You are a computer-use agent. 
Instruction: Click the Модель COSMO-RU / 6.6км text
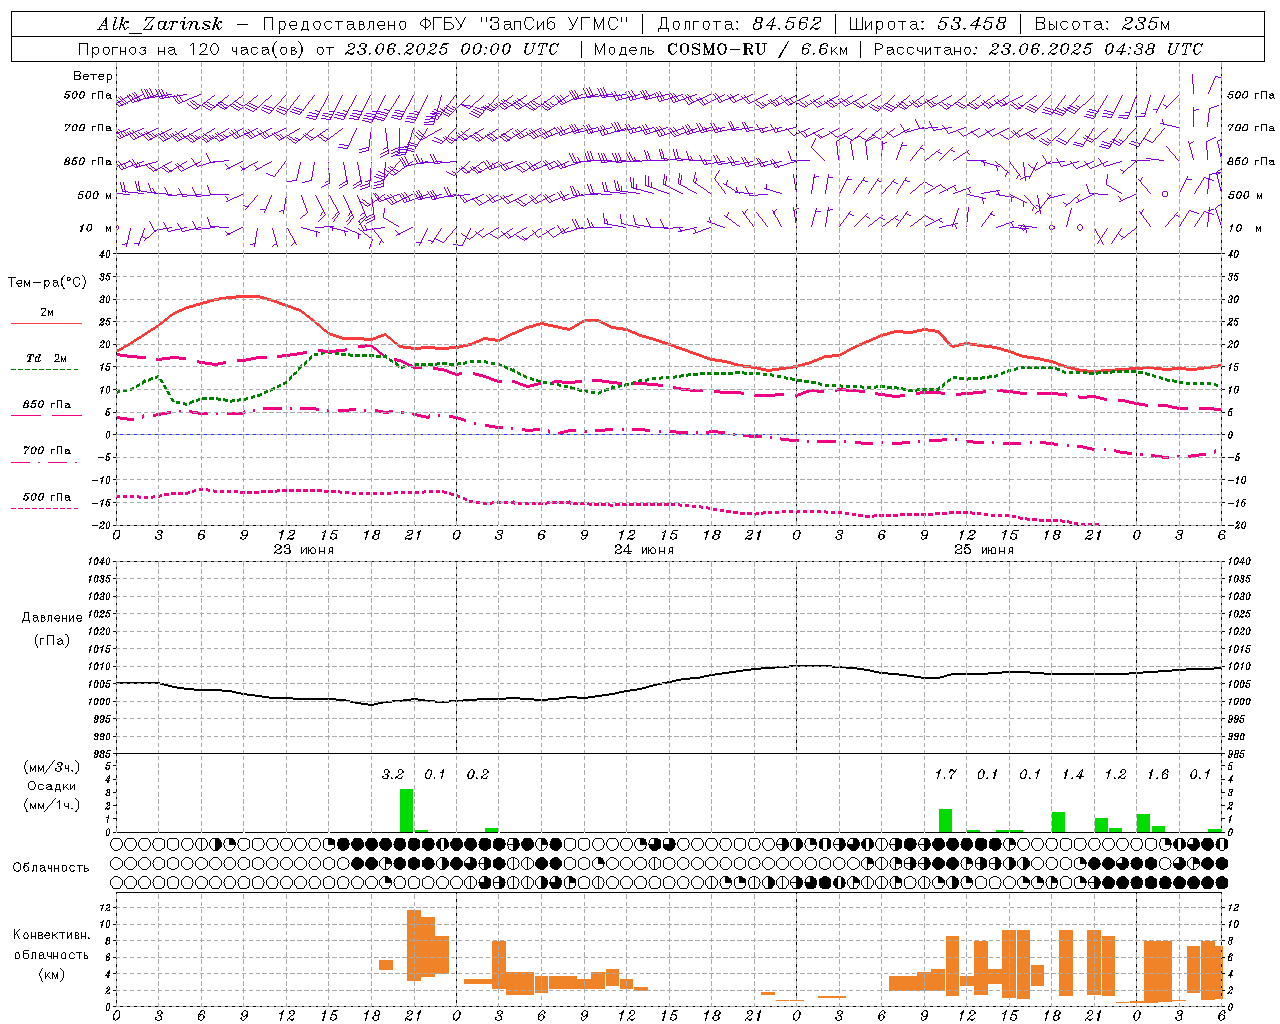pos(721,49)
